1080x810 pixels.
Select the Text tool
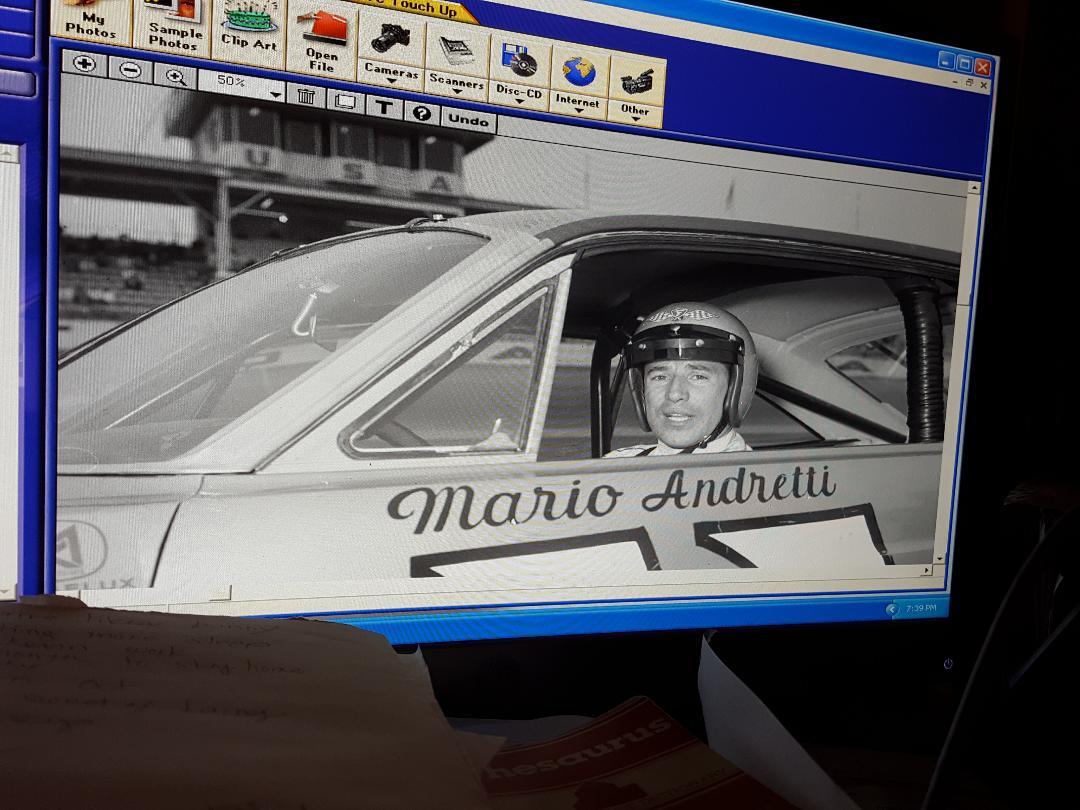click(384, 107)
